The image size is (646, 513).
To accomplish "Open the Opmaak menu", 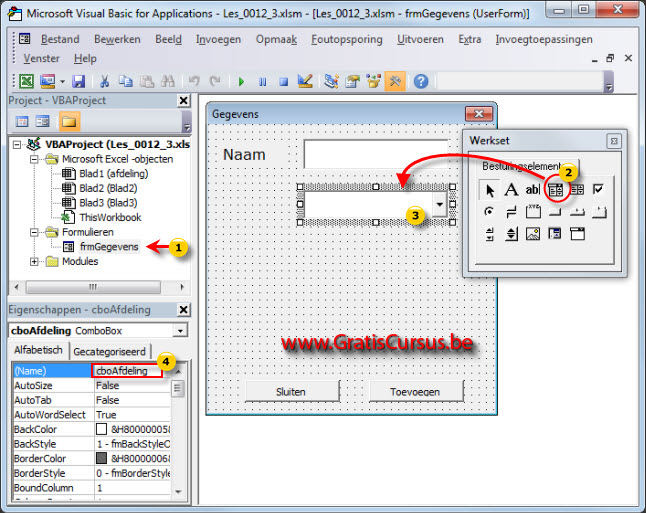I will pos(276,40).
